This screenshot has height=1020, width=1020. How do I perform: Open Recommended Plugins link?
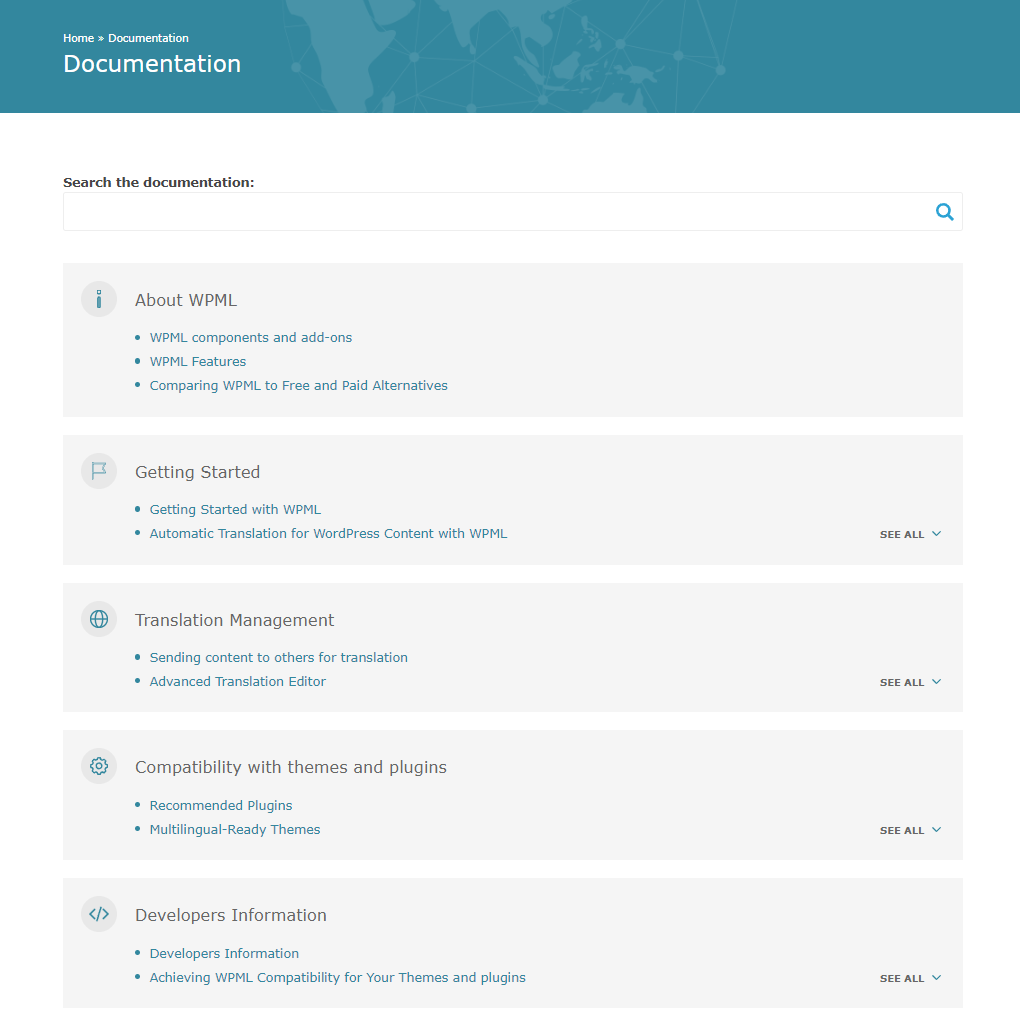(221, 805)
